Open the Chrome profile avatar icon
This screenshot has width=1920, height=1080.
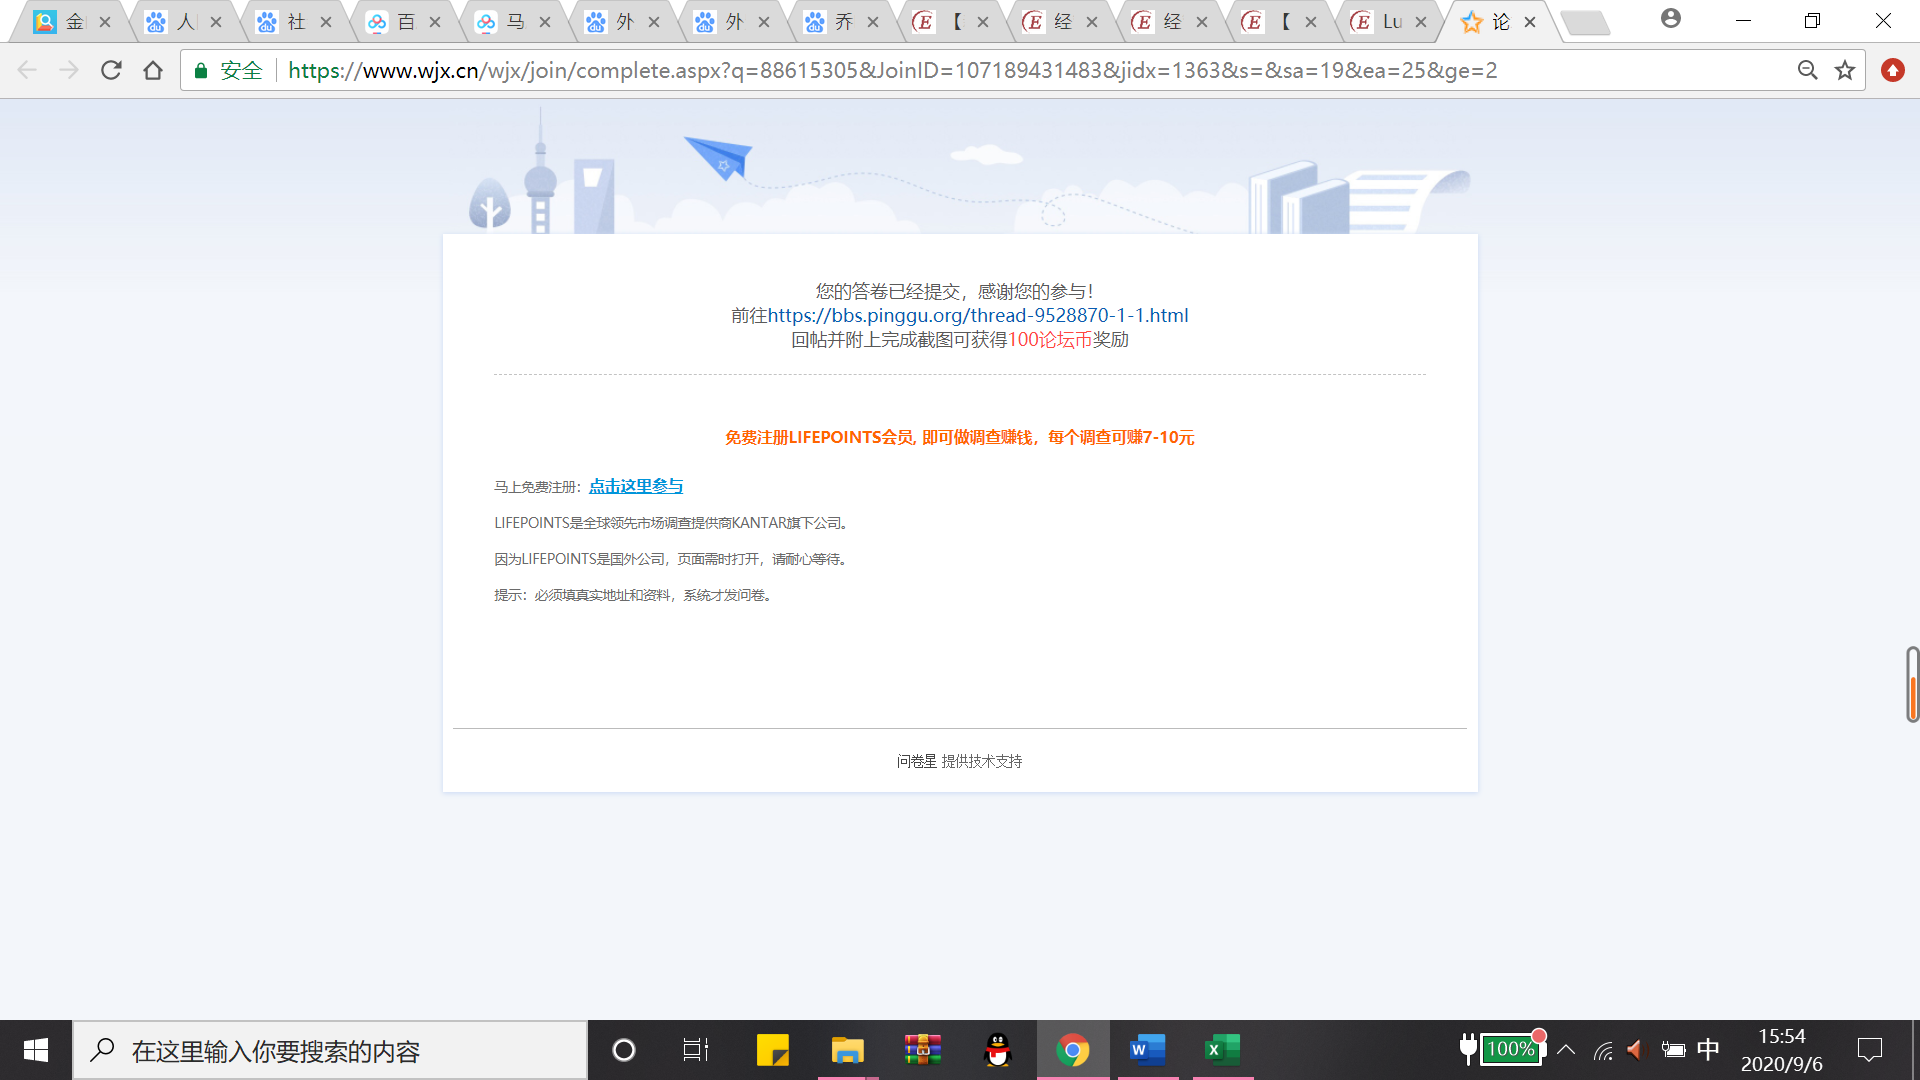pos(1670,19)
